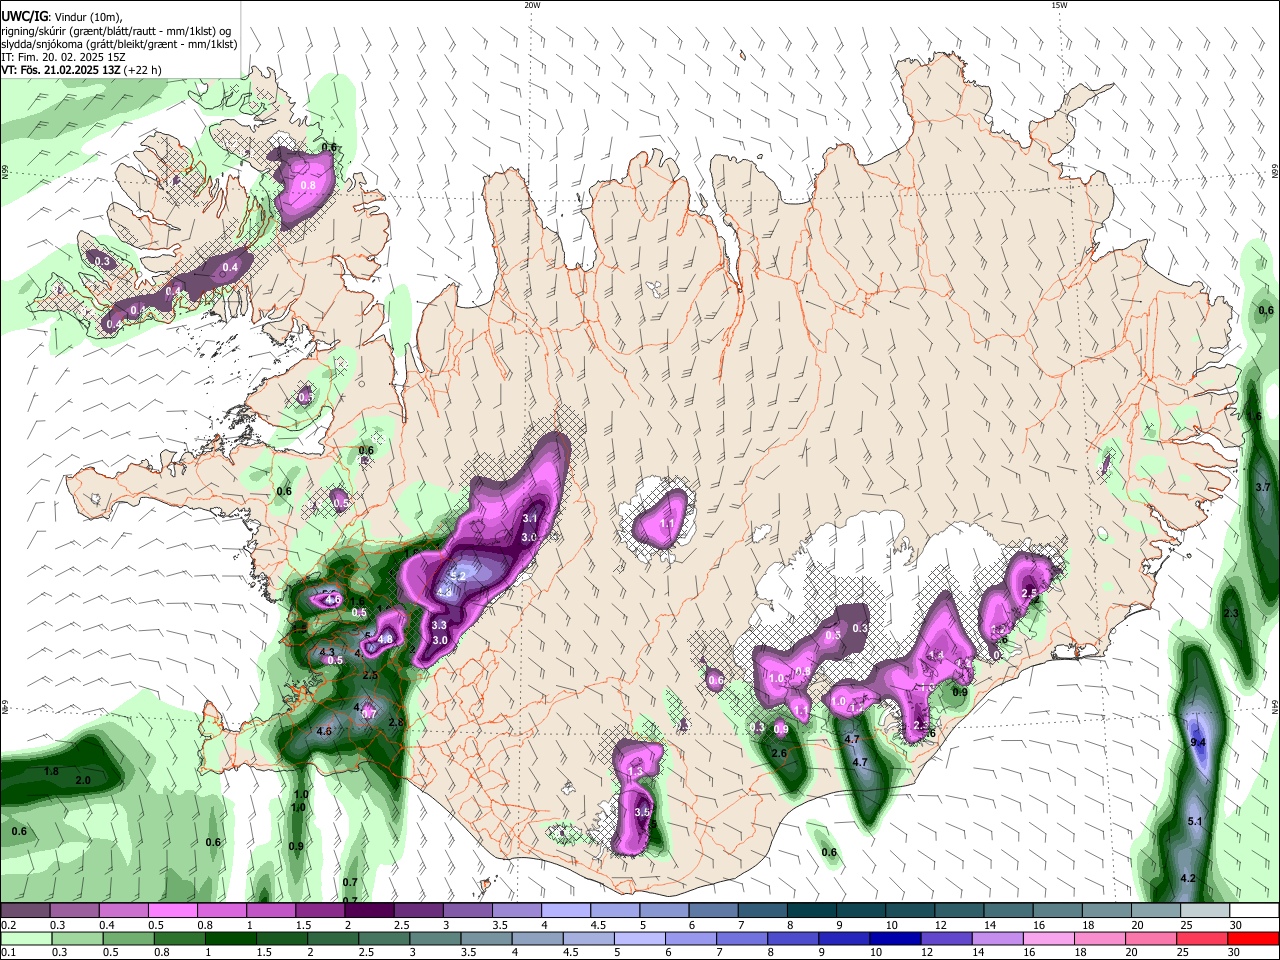The height and width of the screenshot is (960, 1280).
Task: Select the "3.1" snowfall value
Action: tap(530, 518)
